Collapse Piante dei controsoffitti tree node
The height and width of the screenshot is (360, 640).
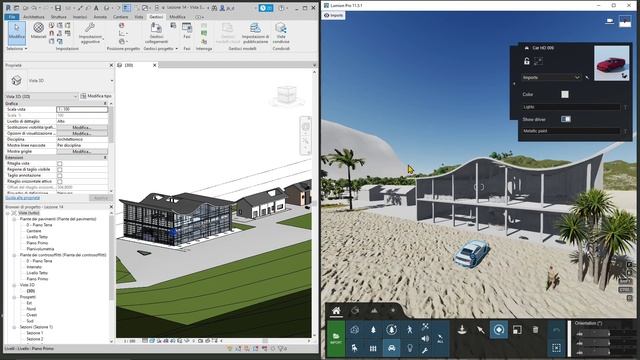tap(14, 255)
